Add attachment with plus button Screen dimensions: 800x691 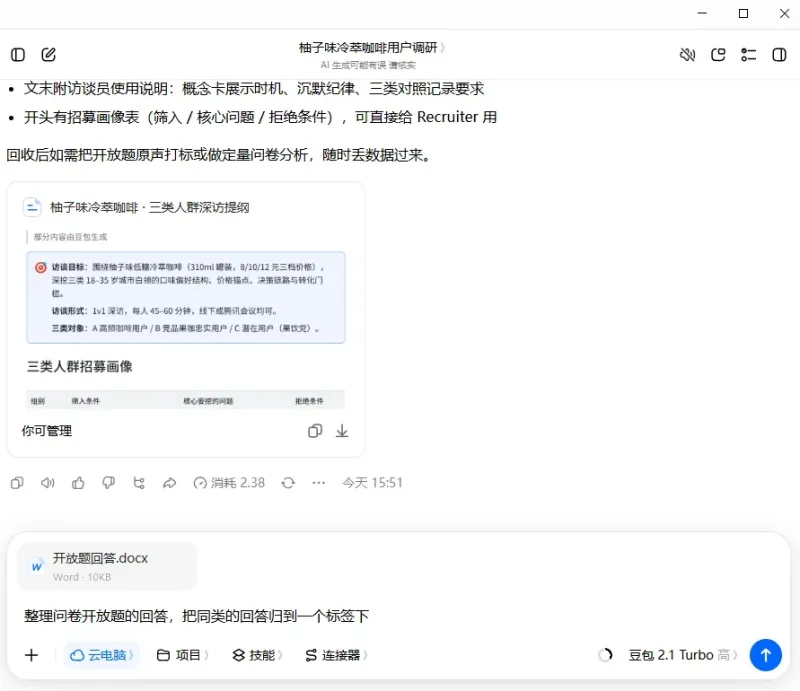32,655
